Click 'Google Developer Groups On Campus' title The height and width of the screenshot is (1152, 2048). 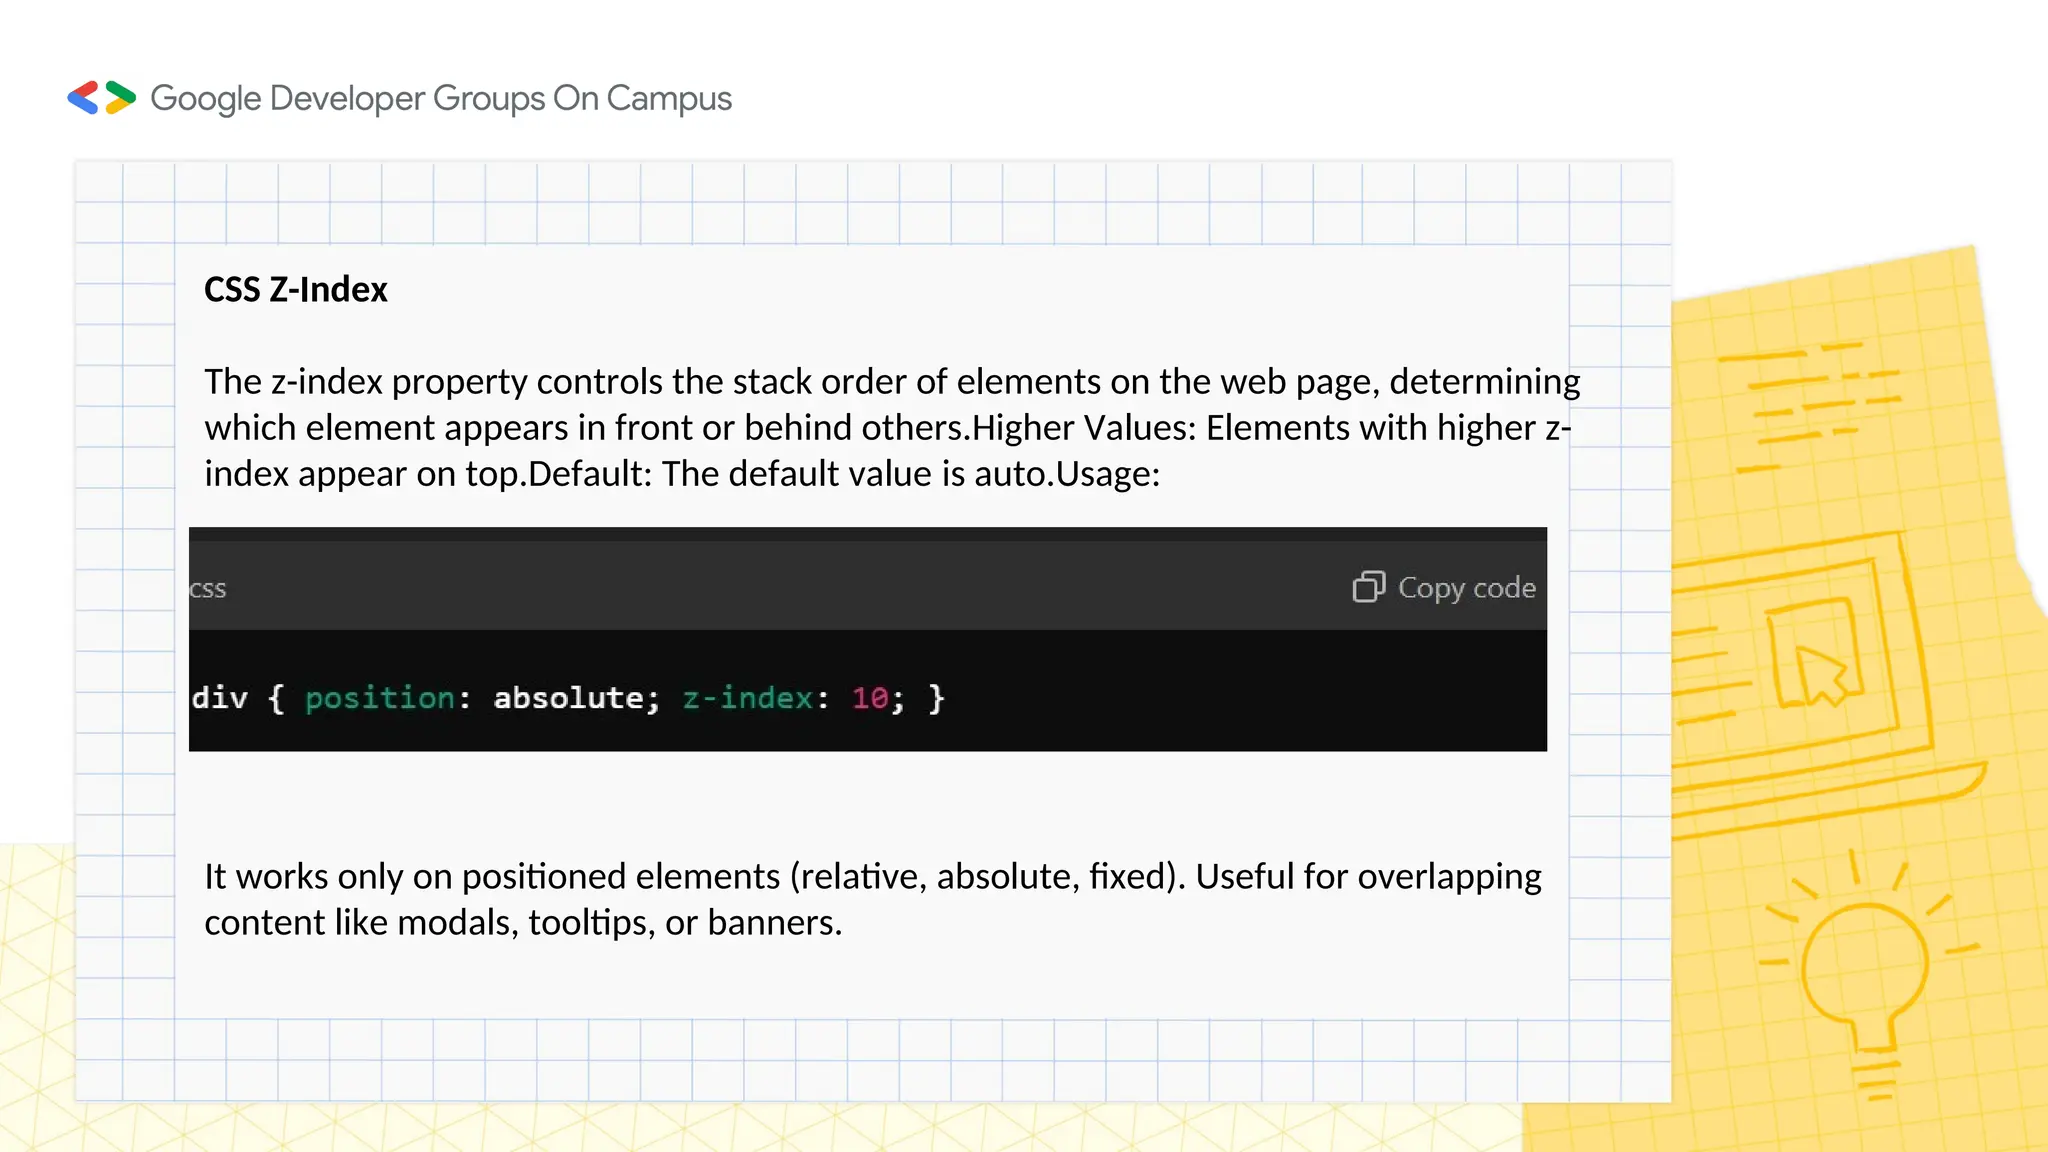click(x=441, y=98)
